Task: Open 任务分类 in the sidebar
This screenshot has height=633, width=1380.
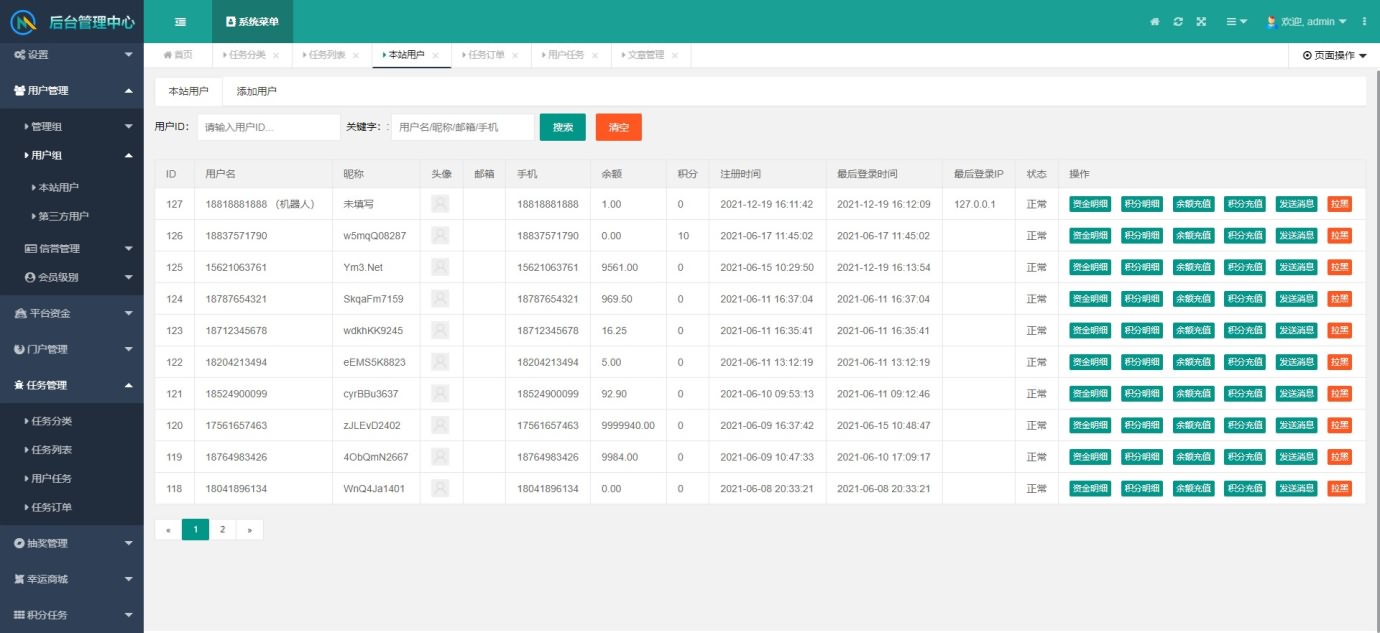Action: pyautogui.click(x=52, y=421)
